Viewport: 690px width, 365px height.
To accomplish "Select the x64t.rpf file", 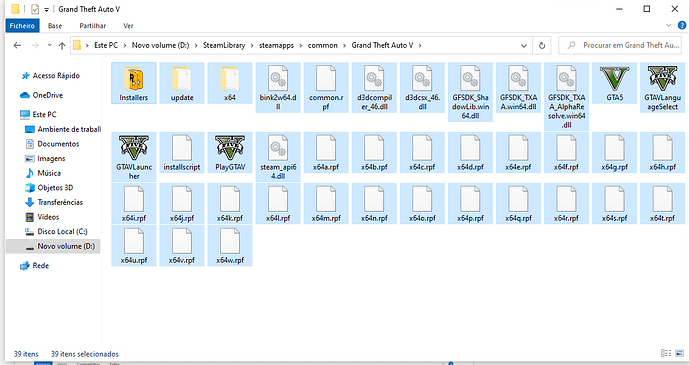I will point(662,204).
